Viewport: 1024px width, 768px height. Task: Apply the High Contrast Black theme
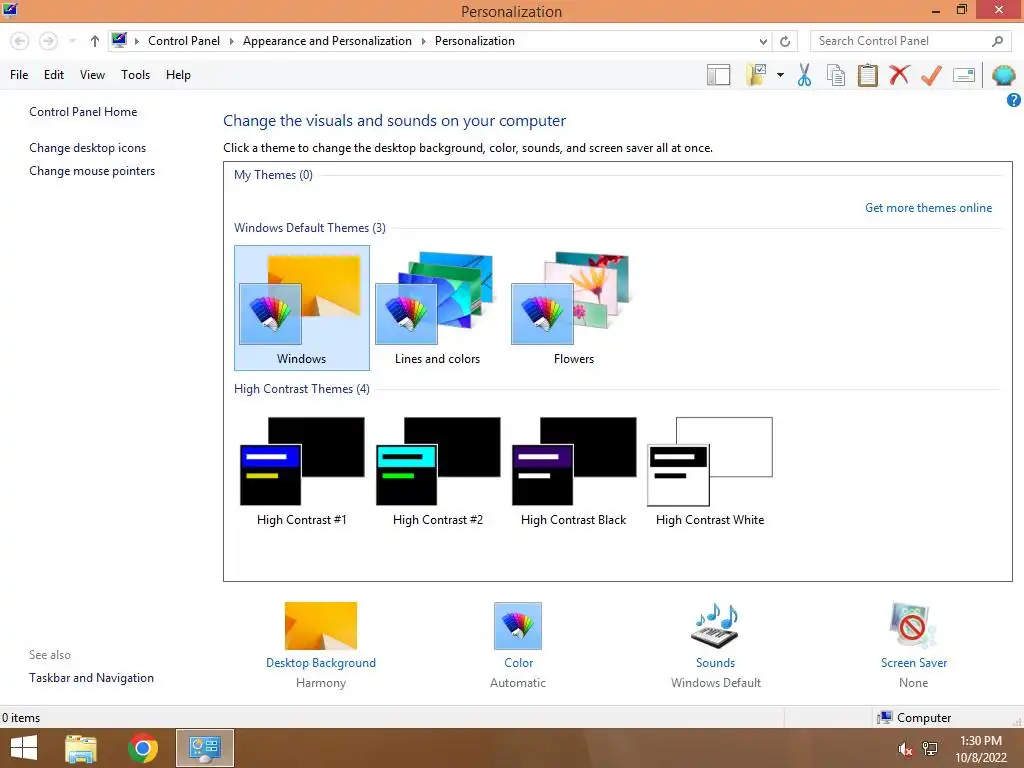(573, 472)
